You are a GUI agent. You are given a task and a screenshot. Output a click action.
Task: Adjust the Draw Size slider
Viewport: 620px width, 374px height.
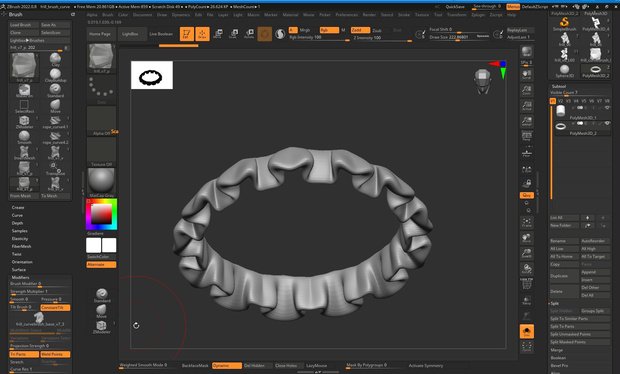coord(459,37)
